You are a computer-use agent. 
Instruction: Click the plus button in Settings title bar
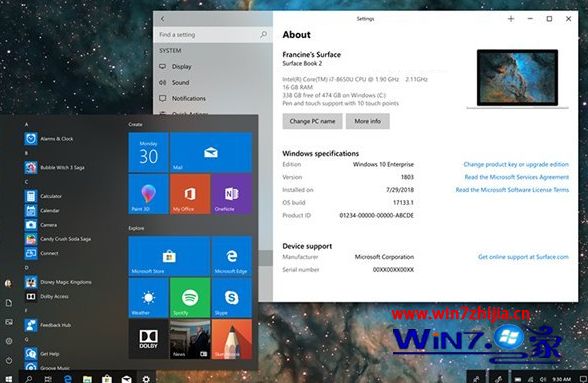pyautogui.click(x=511, y=19)
